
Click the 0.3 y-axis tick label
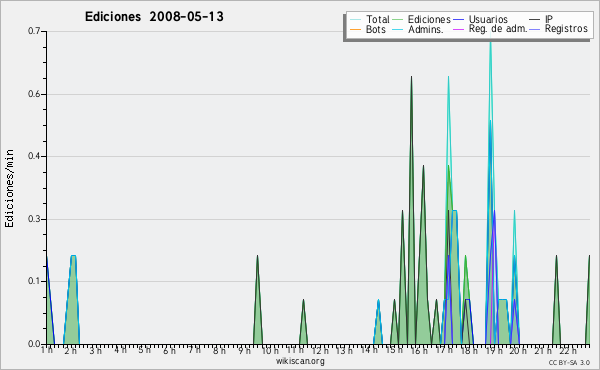(x=34, y=219)
